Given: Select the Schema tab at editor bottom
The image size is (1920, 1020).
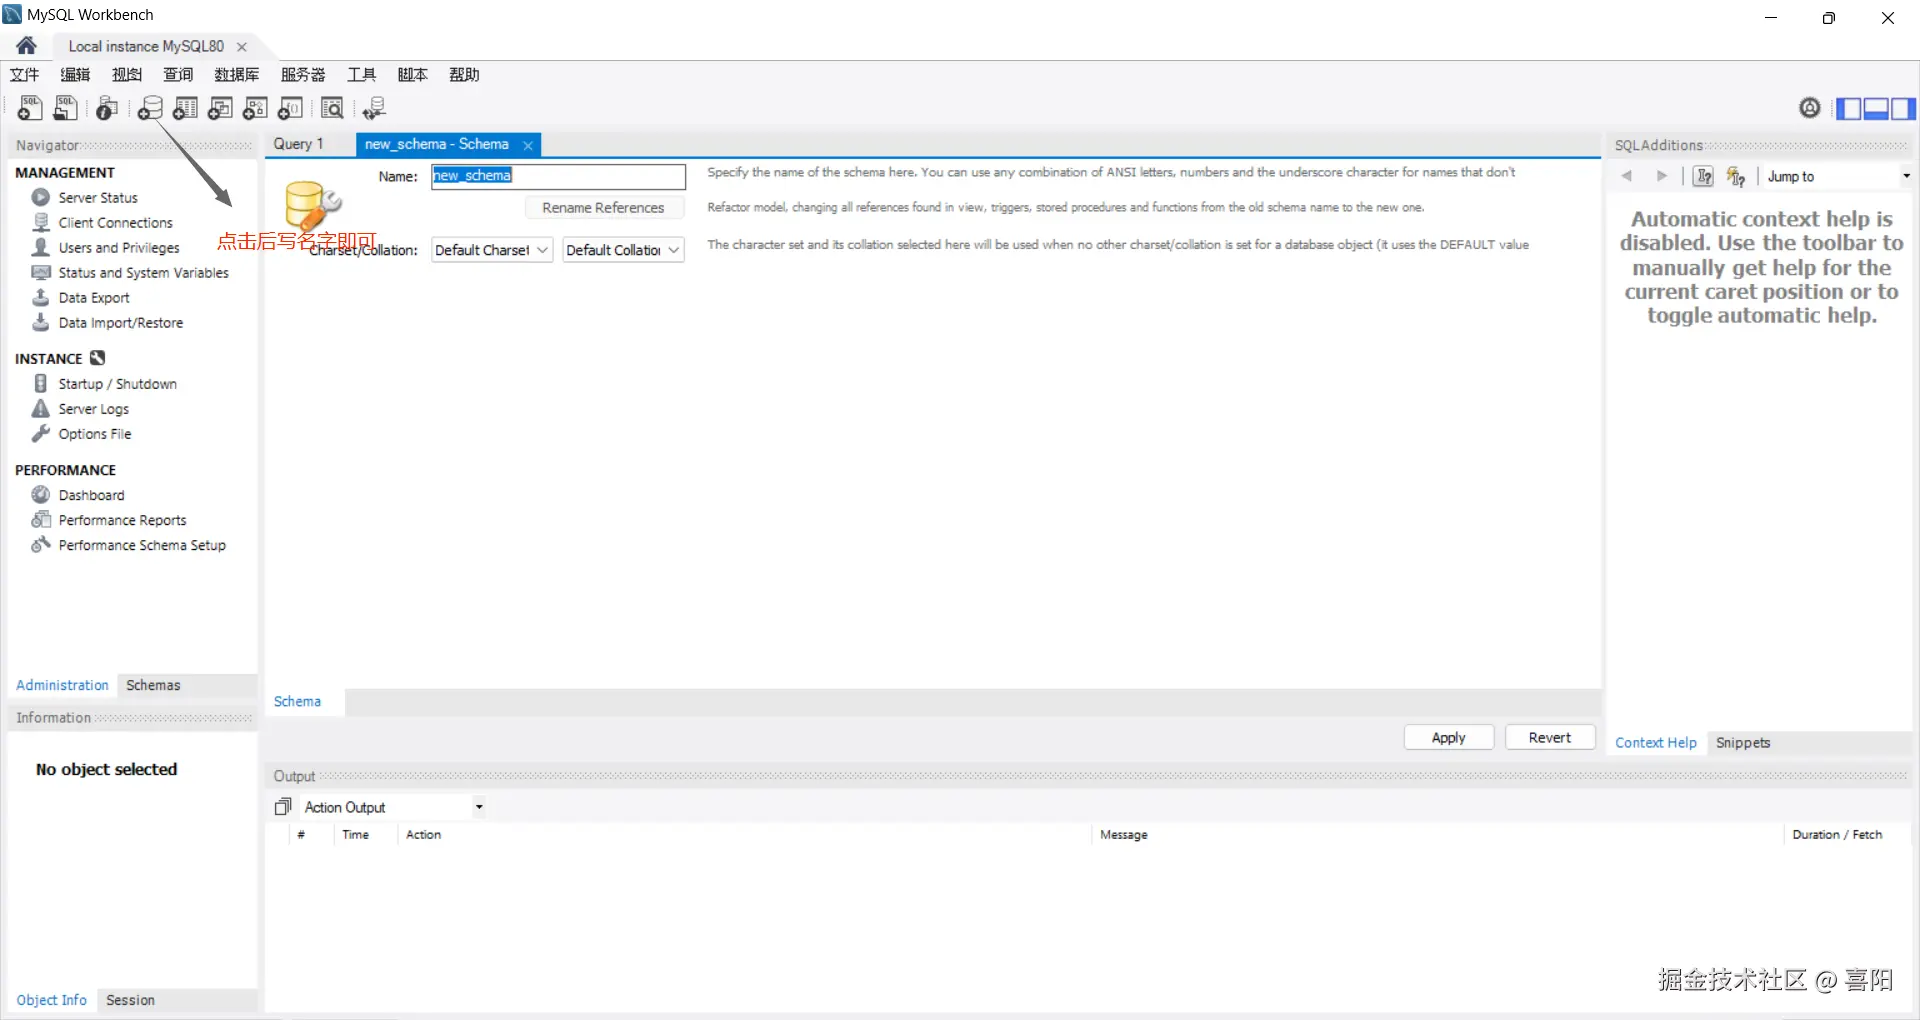Looking at the screenshot, I should point(297,701).
